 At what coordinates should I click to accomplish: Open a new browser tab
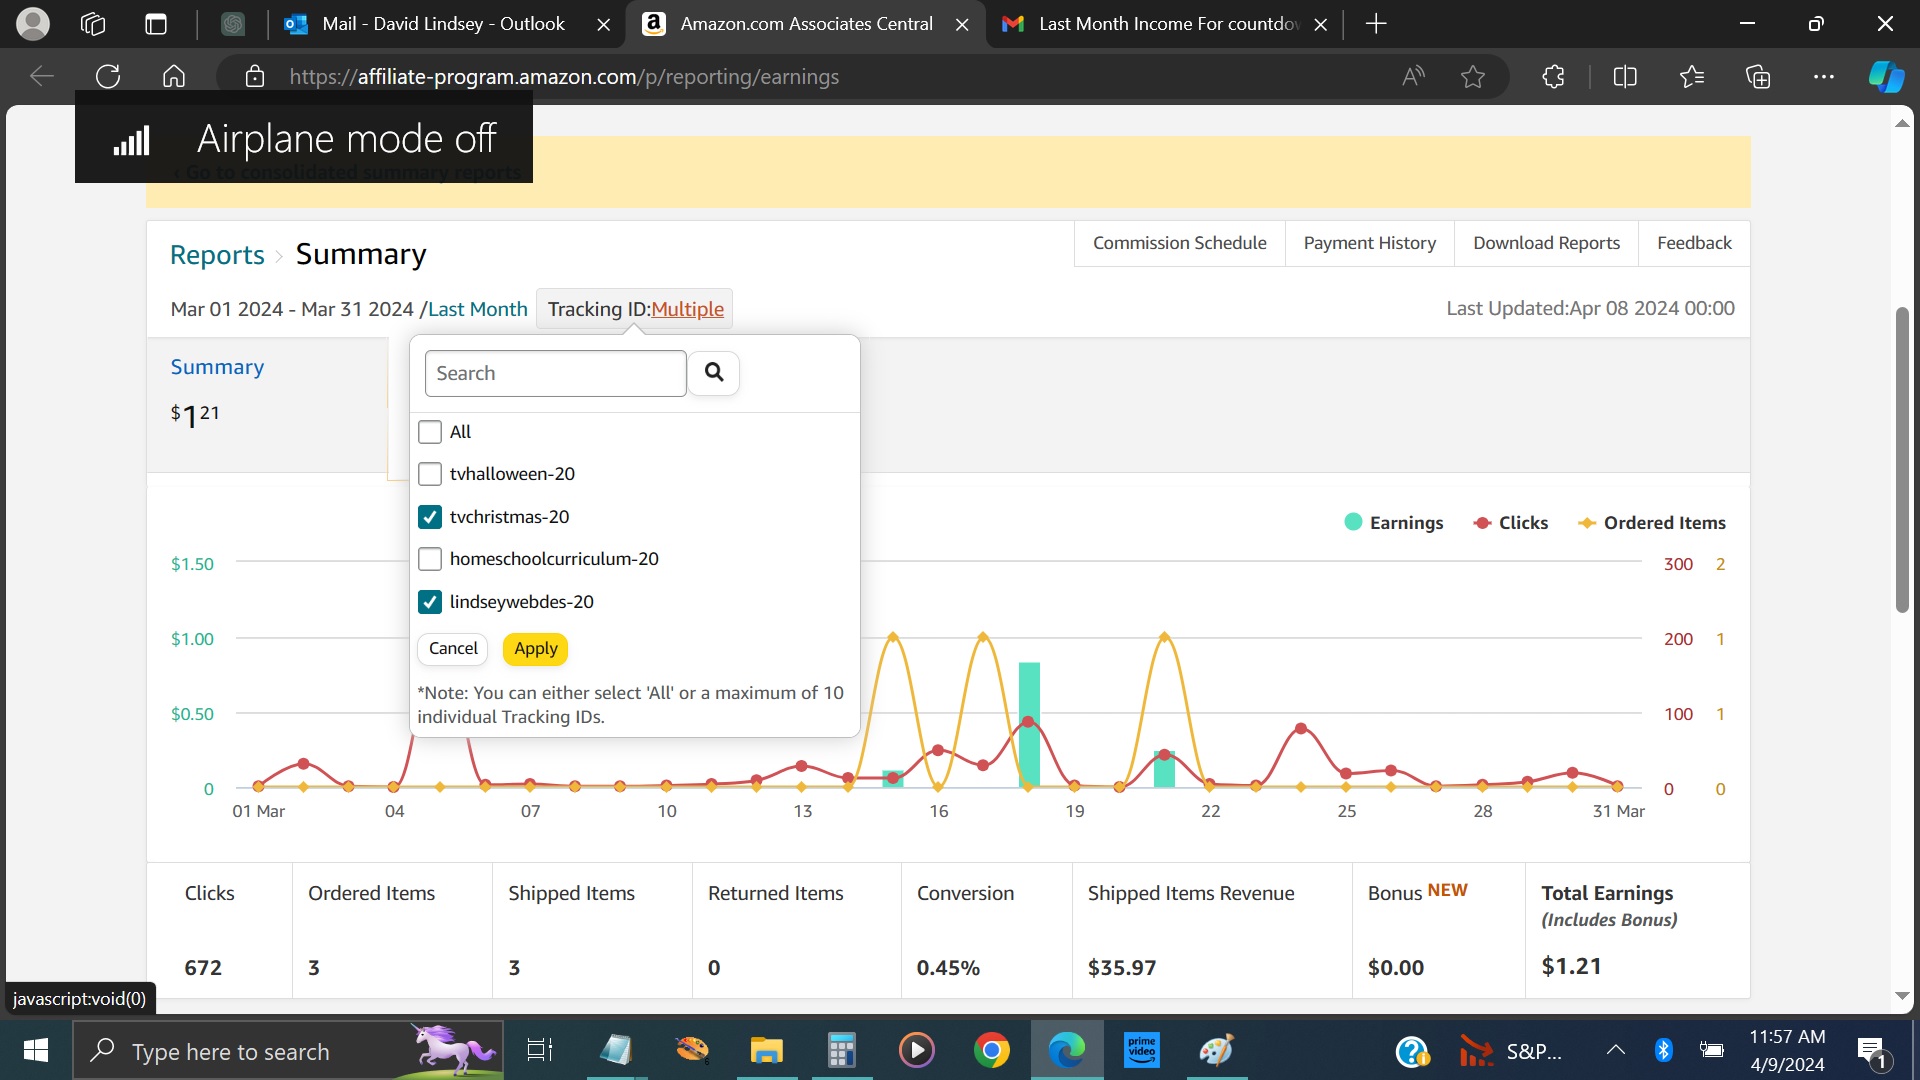point(1376,23)
